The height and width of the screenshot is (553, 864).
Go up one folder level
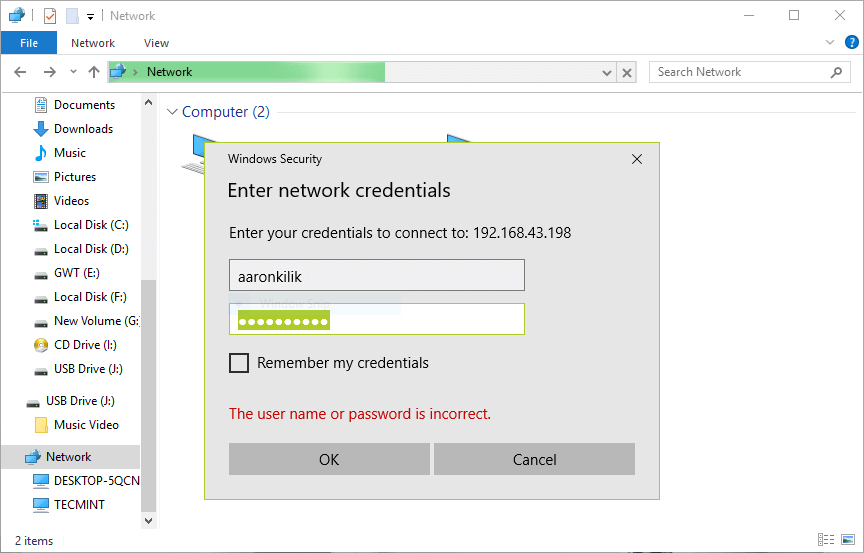(x=94, y=72)
